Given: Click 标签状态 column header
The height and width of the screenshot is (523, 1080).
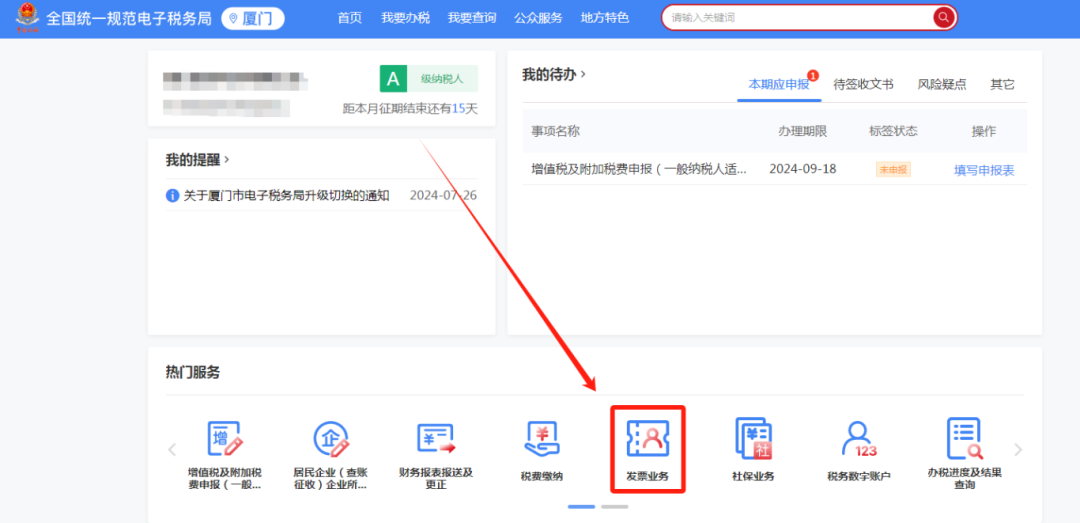Looking at the screenshot, I should point(893,131).
